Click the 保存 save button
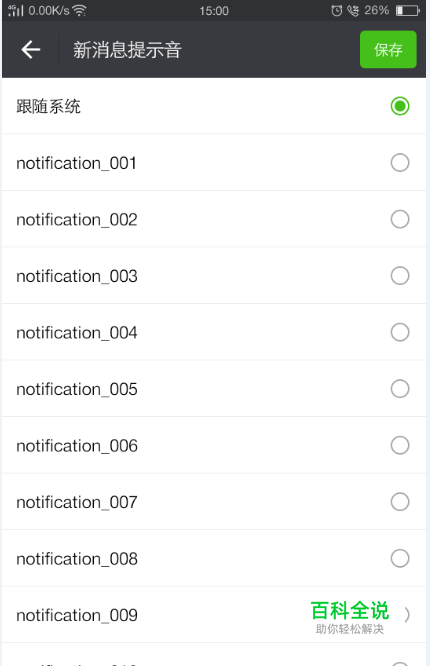This screenshot has width=430, height=666. click(388, 49)
